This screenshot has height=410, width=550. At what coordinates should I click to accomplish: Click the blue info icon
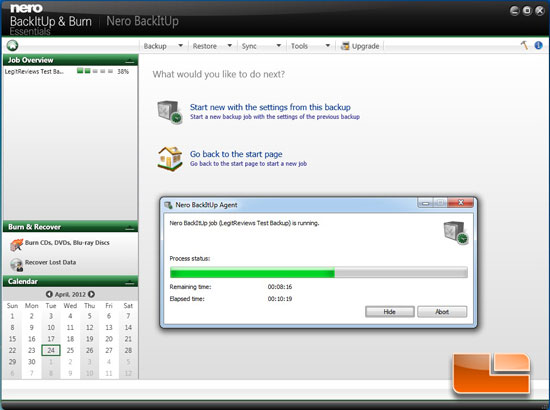[x=538, y=45]
